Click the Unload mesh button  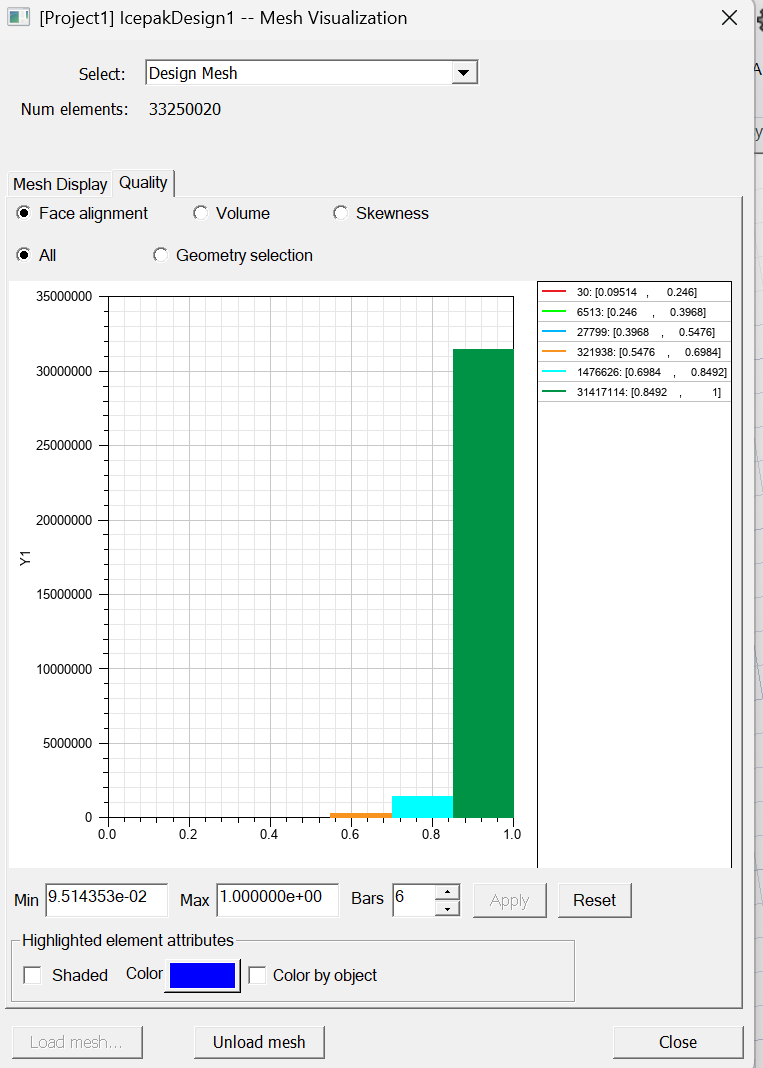click(259, 1042)
